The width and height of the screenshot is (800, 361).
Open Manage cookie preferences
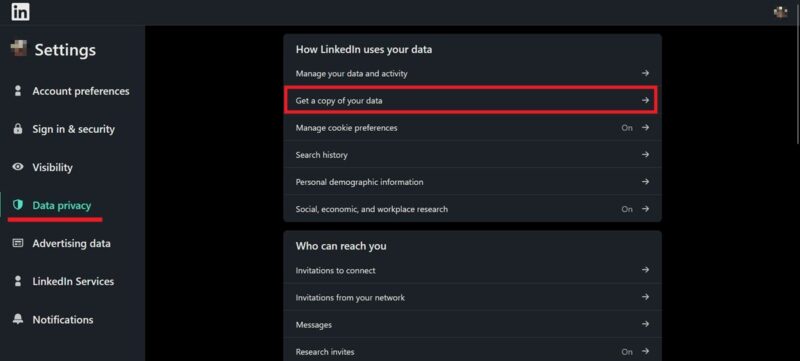472,127
